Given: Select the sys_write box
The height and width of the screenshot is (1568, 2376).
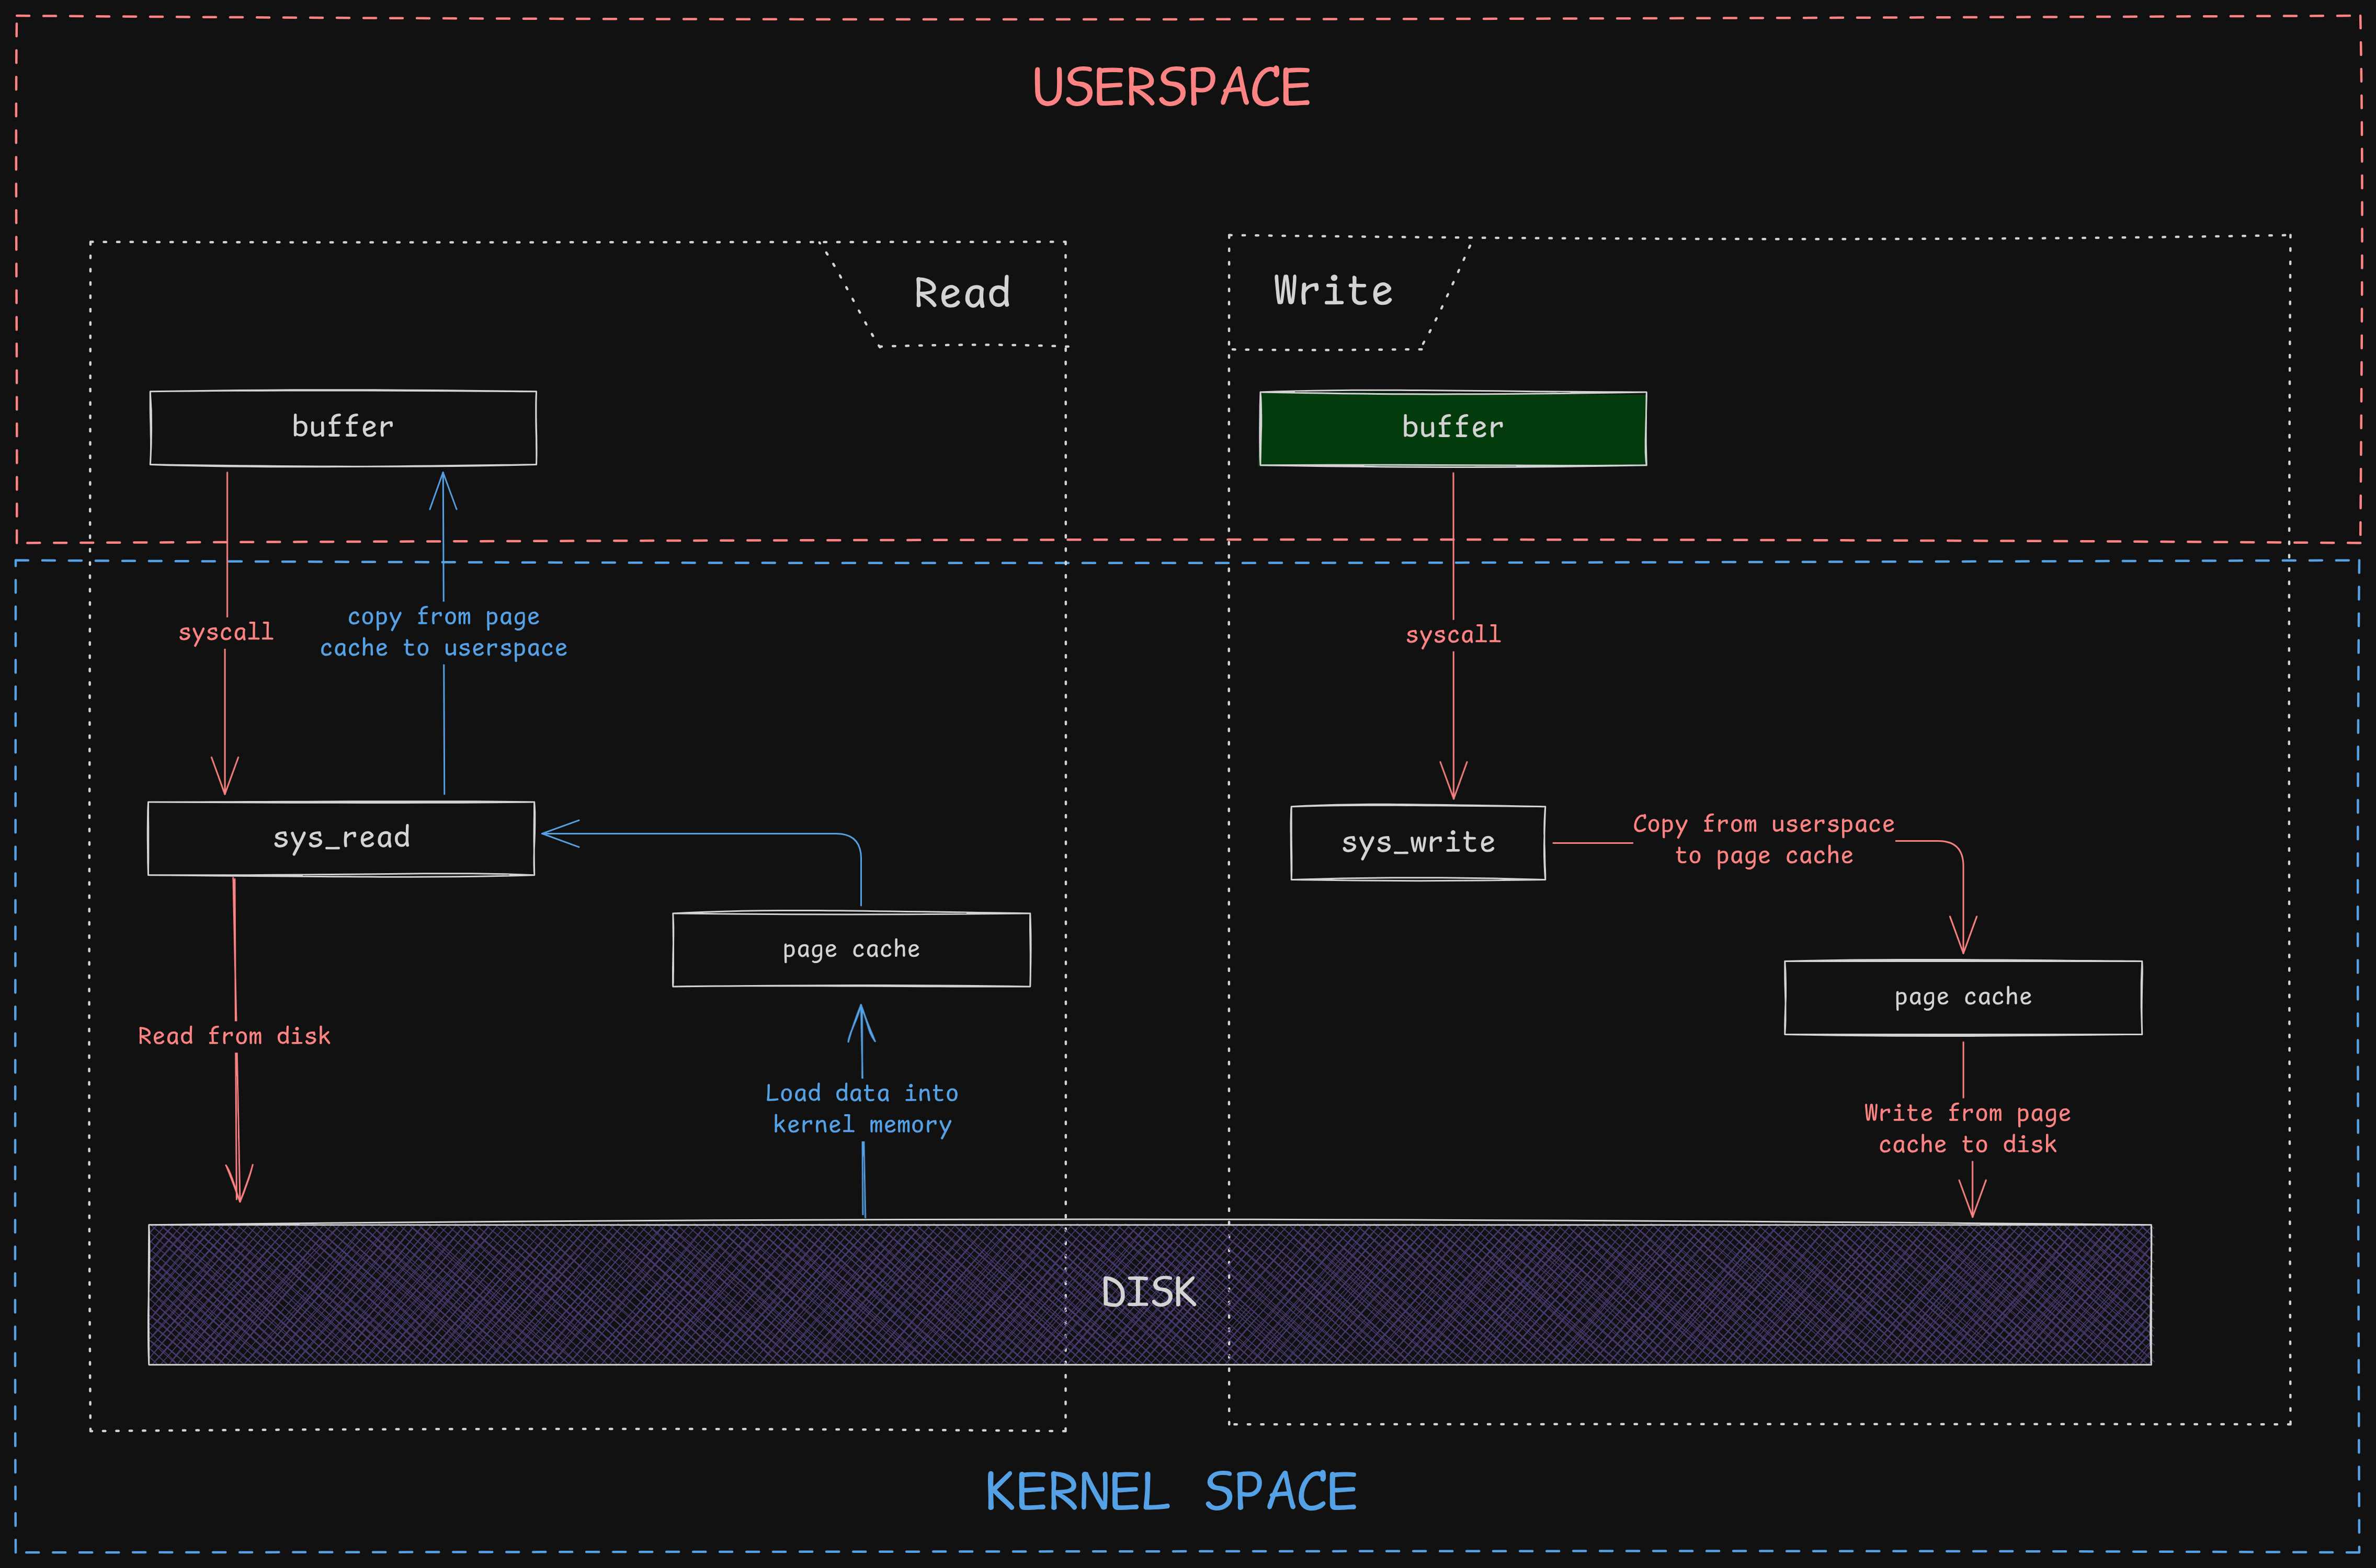Looking at the screenshot, I should pyautogui.click(x=1418, y=843).
